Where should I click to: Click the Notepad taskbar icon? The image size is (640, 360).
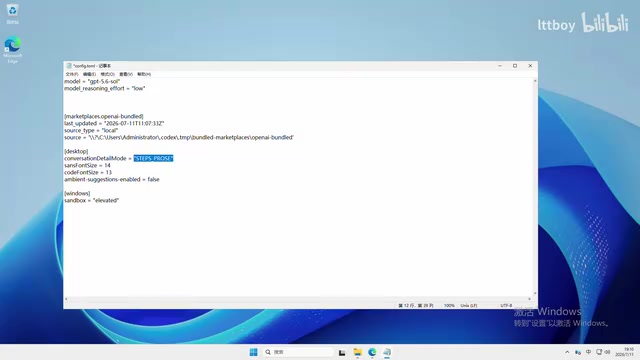pyautogui.click(x=387, y=352)
